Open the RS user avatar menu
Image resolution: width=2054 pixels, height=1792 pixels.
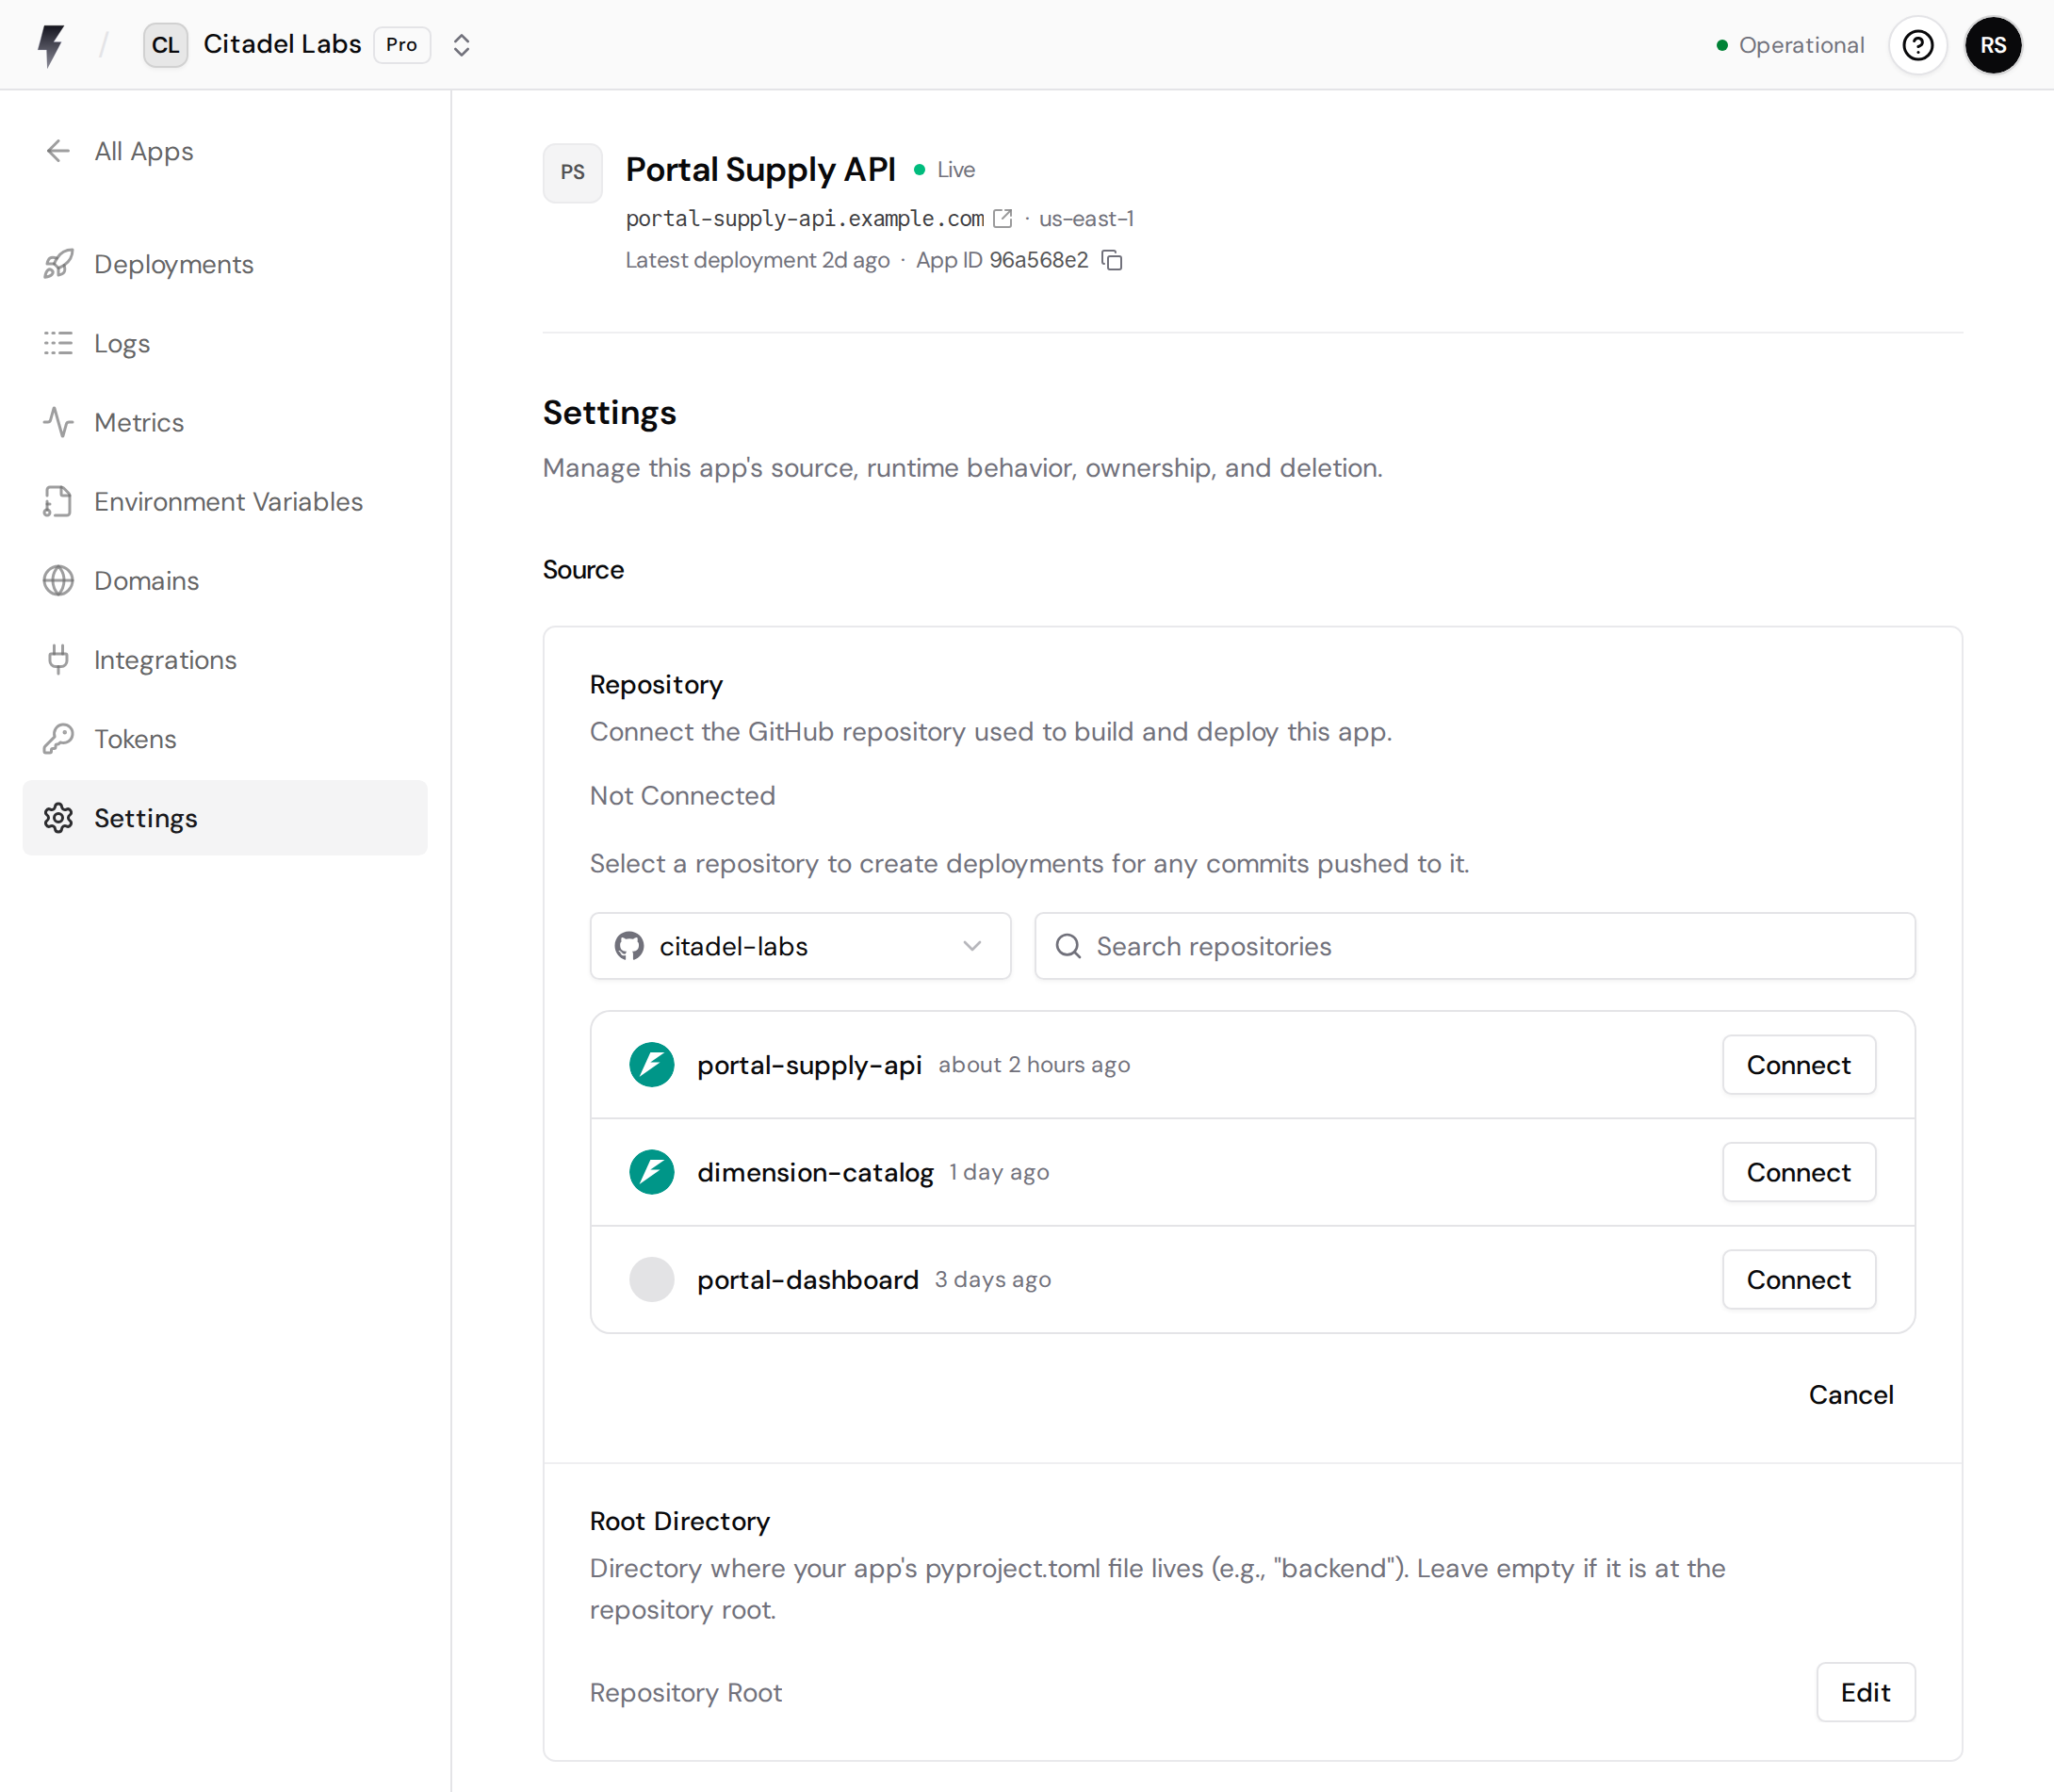(1993, 45)
